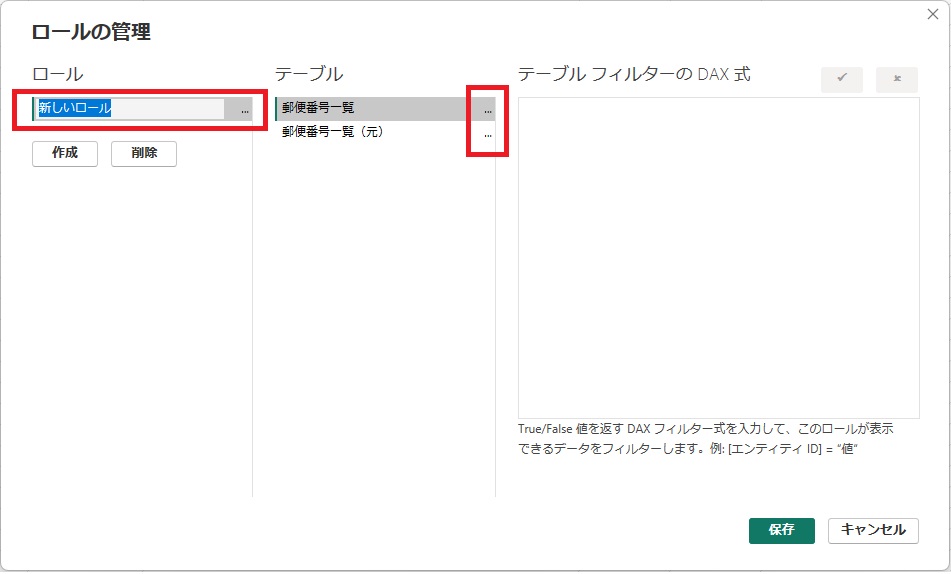Close the ロールの管理 dialog with the top-right X

click(x=932, y=14)
